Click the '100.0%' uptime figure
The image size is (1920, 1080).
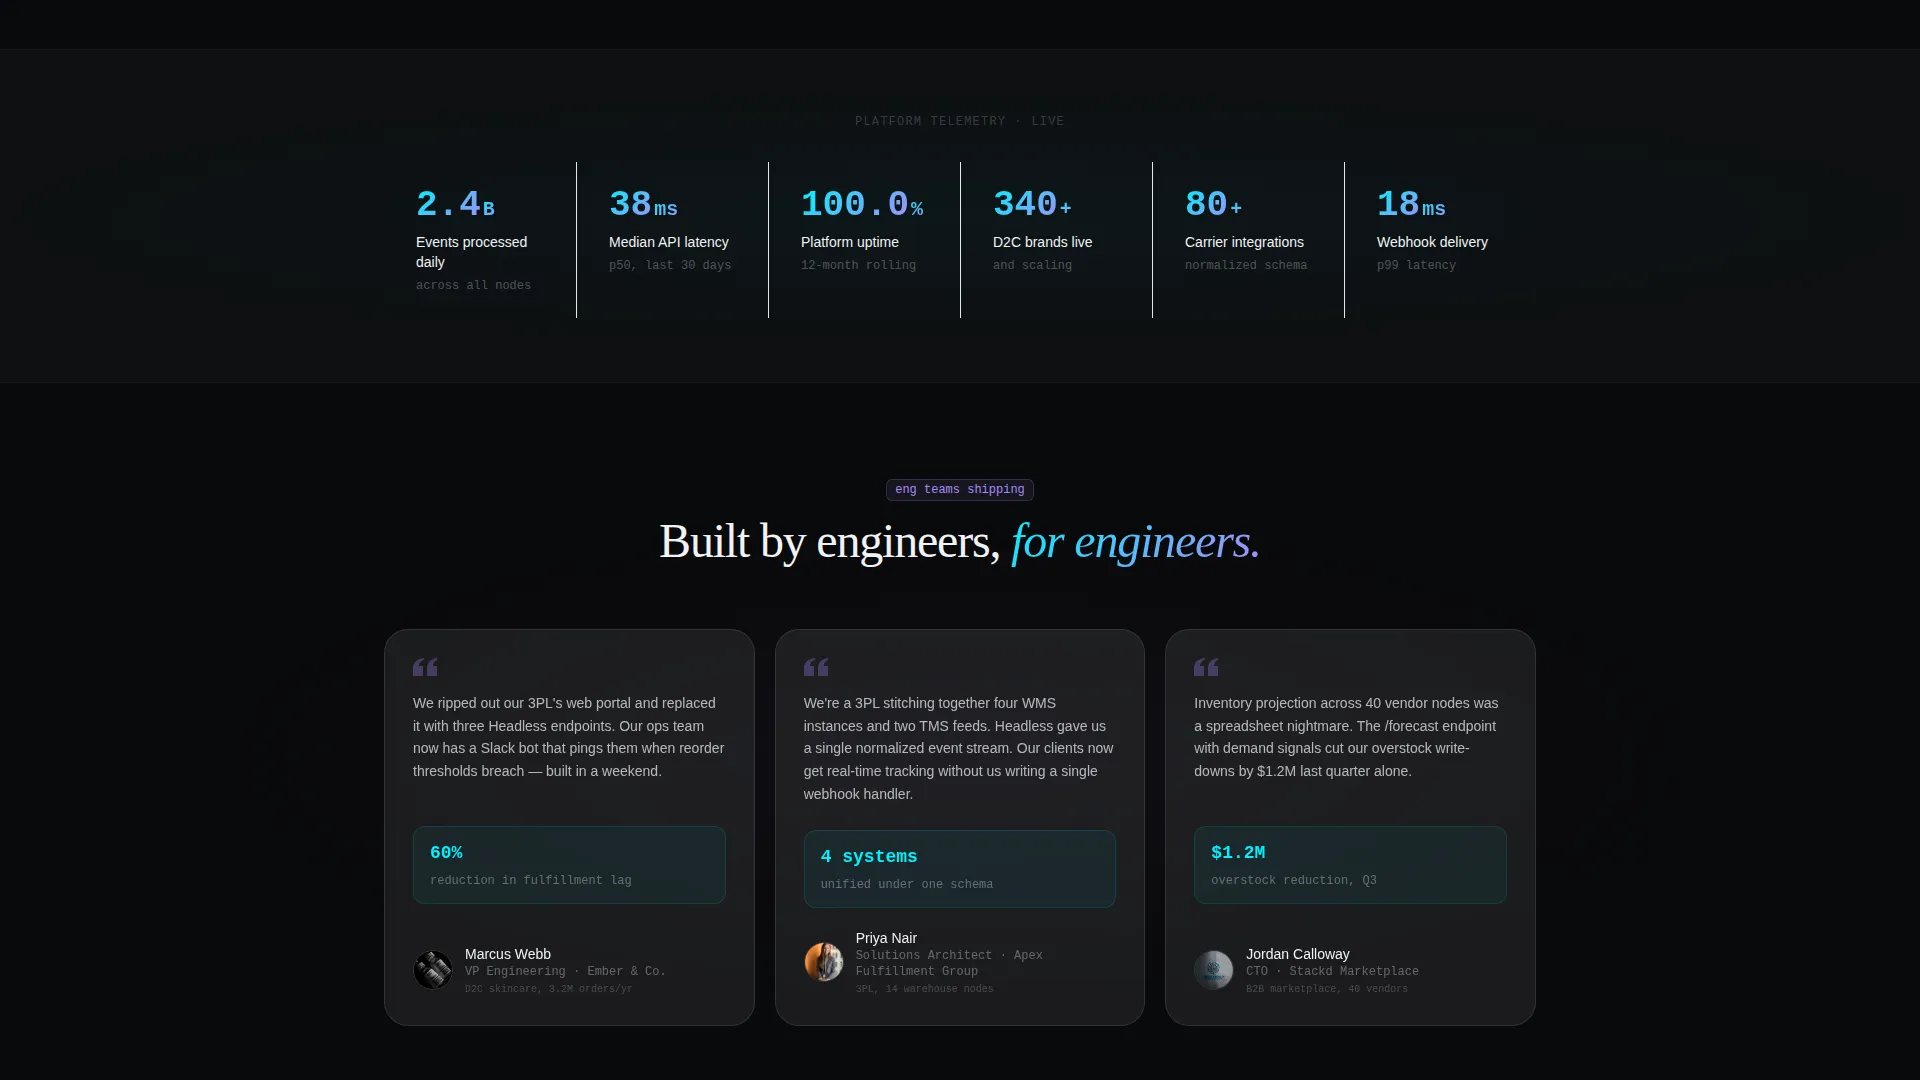pyautogui.click(x=862, y=204)
